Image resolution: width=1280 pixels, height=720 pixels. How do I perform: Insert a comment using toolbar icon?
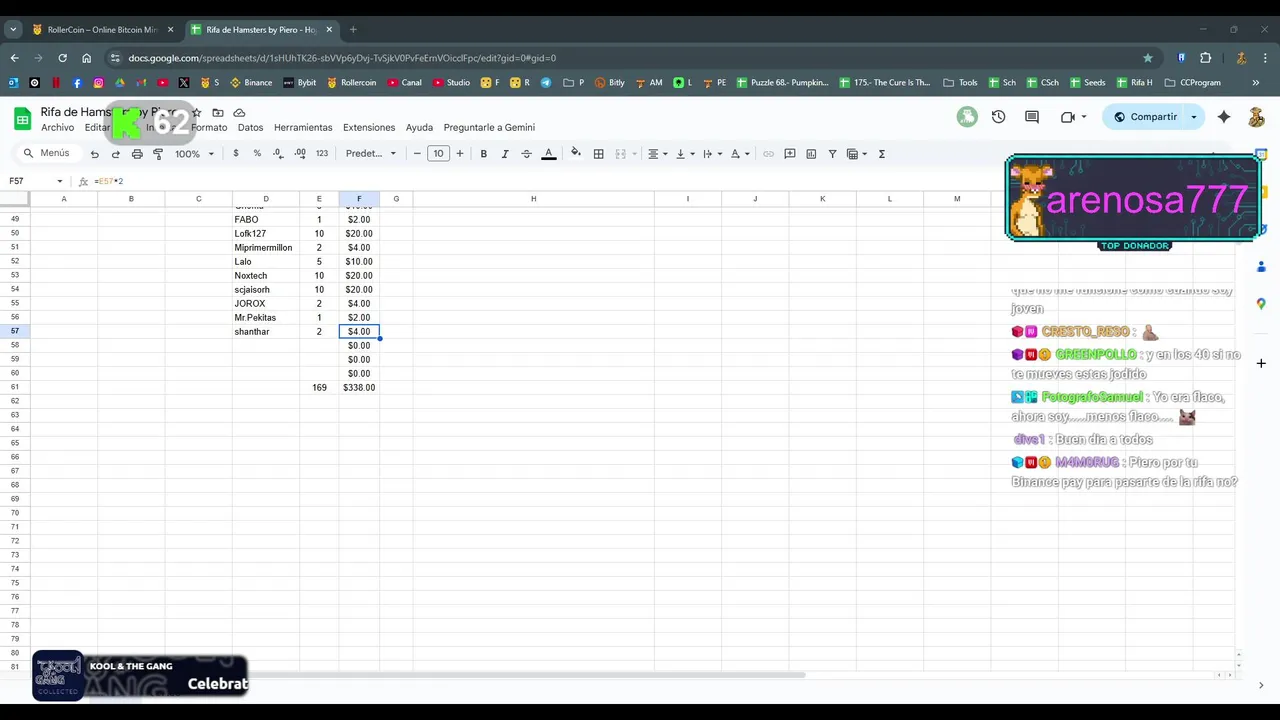point(790,154)
